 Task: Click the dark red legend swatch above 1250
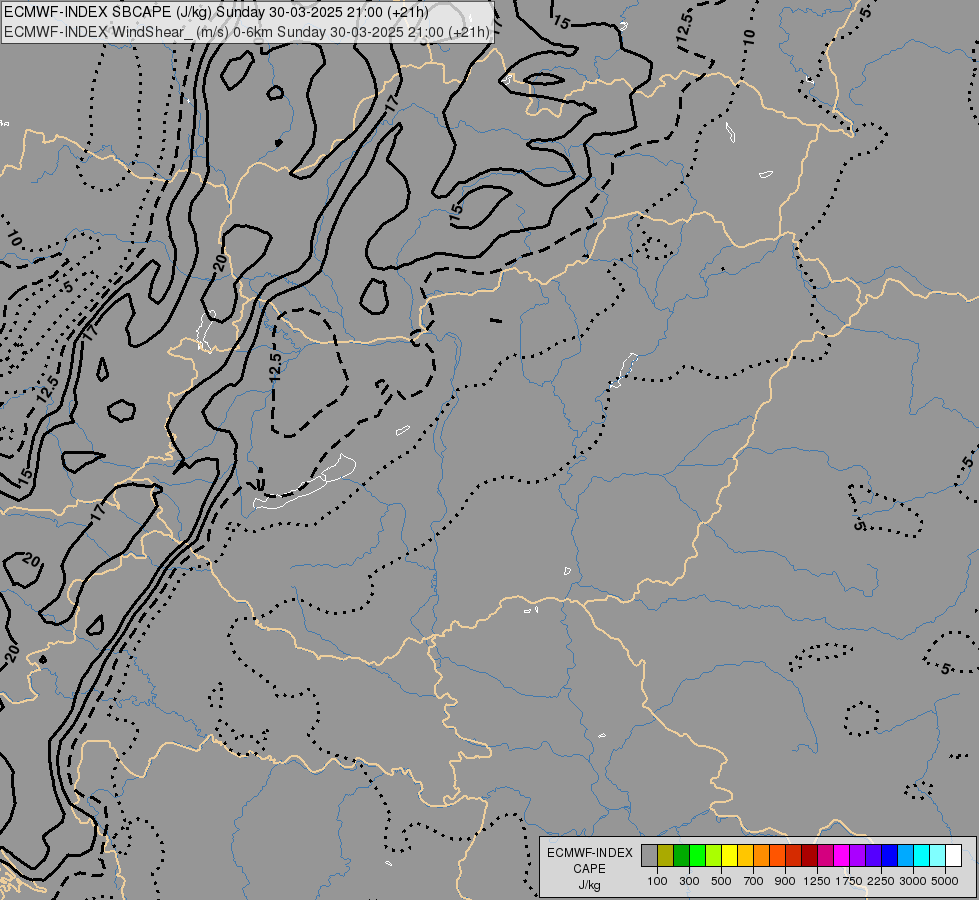click(x=810, y=856)
